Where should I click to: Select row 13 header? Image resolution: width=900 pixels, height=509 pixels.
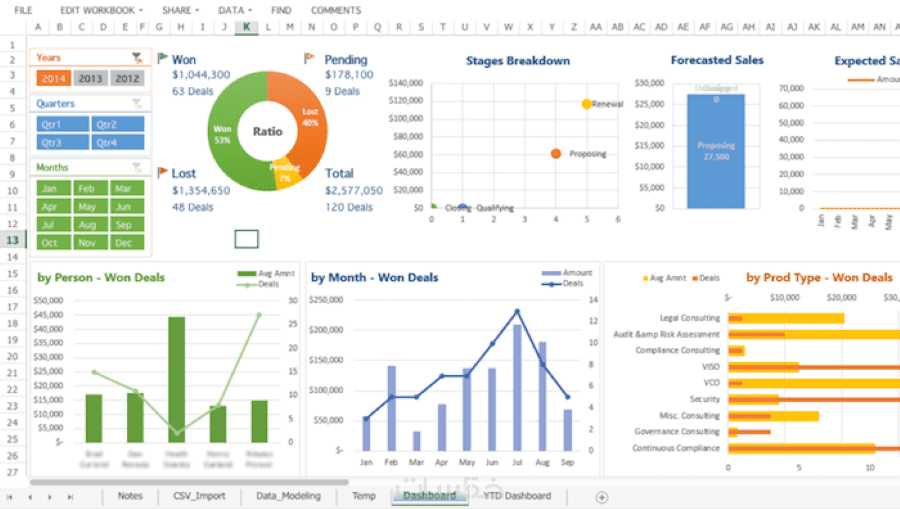(x=12, y=240)
